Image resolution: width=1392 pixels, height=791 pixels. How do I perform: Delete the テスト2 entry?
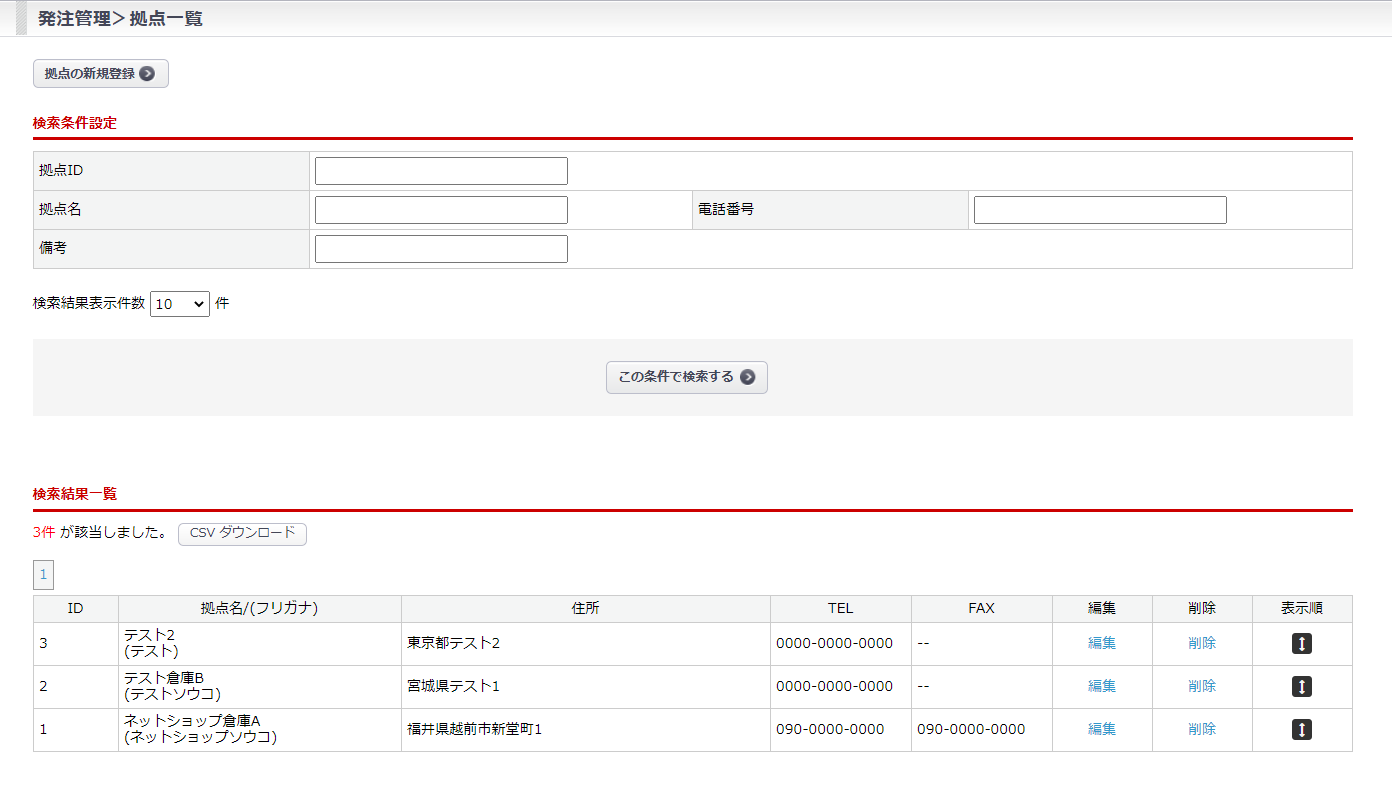[1202, 643]
